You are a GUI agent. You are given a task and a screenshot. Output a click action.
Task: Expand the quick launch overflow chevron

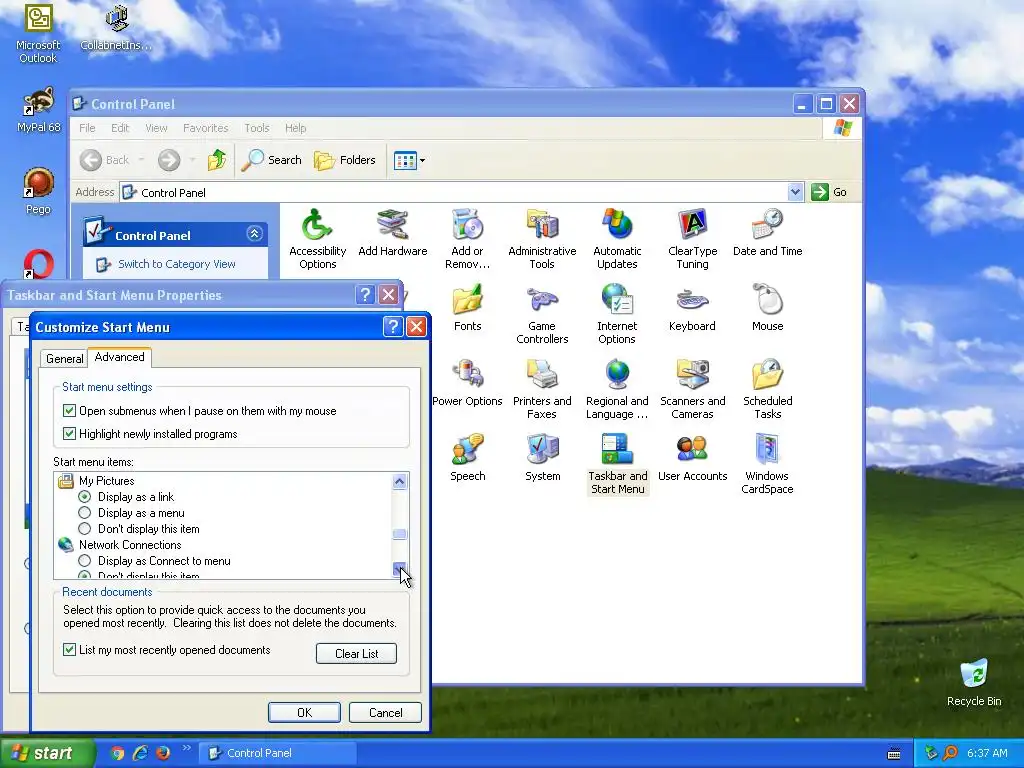(x=187, y=748)
